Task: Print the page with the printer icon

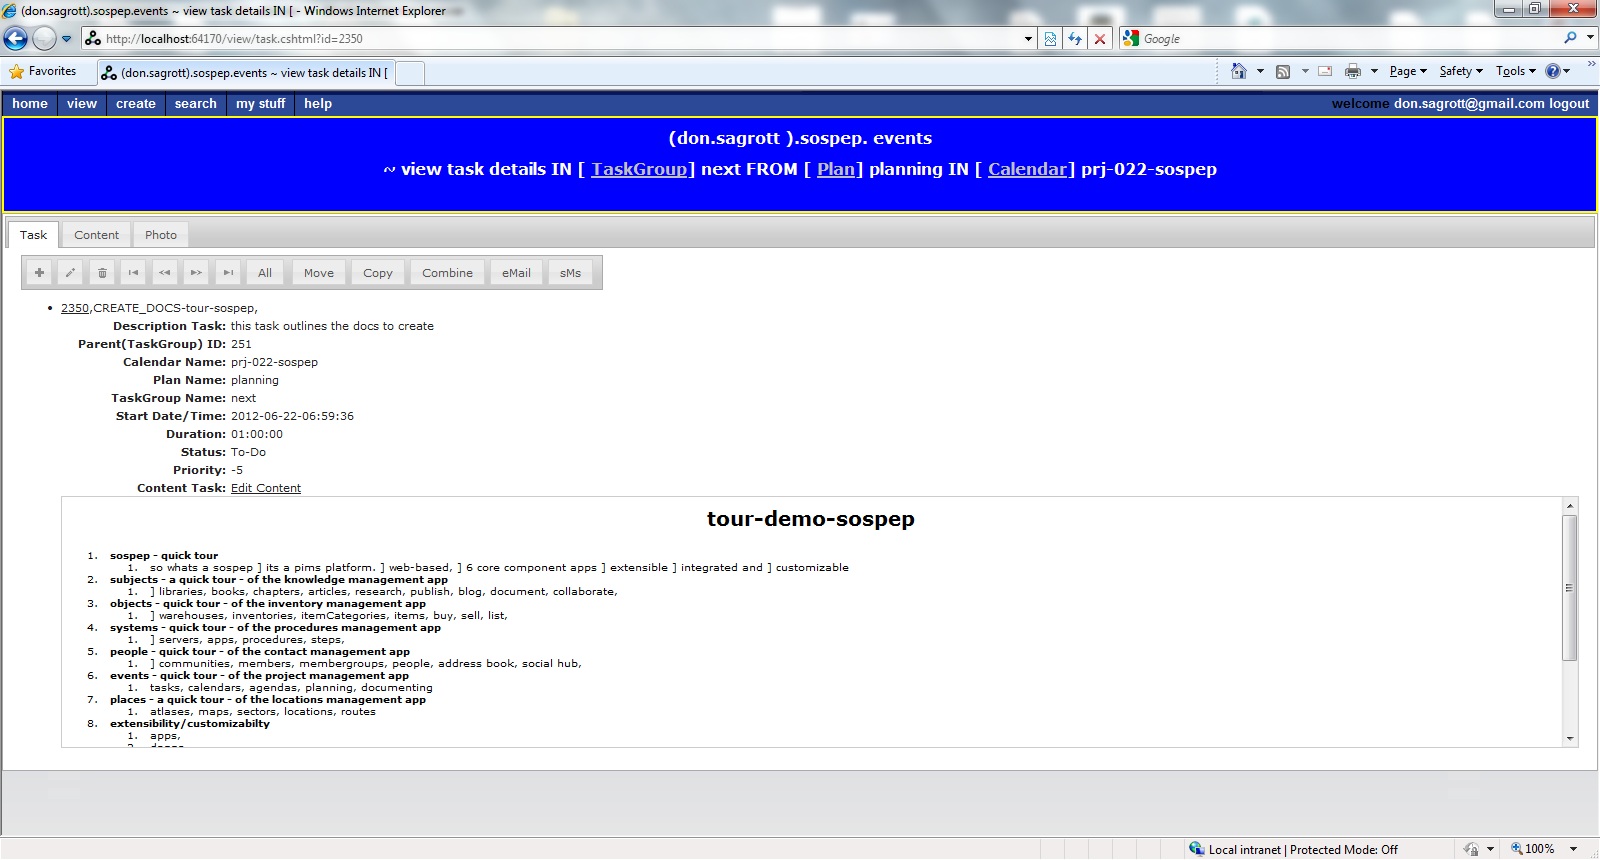Action: [1353, 71]
